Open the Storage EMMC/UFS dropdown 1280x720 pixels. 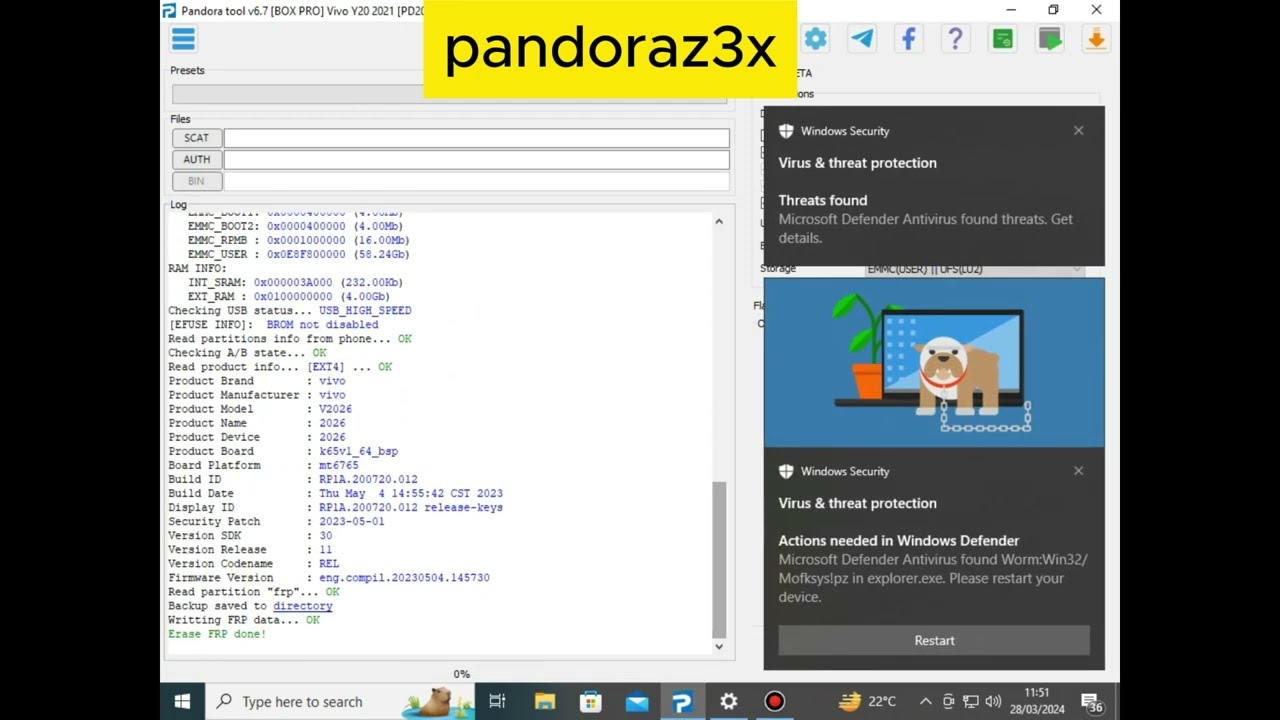pyautogui.click(x=975, y=269)
